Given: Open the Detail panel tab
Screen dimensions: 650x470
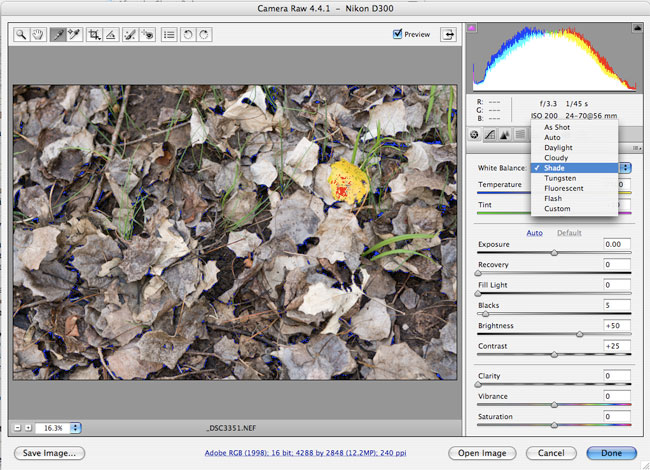Looking at the screenshot, I should [505, 134].
